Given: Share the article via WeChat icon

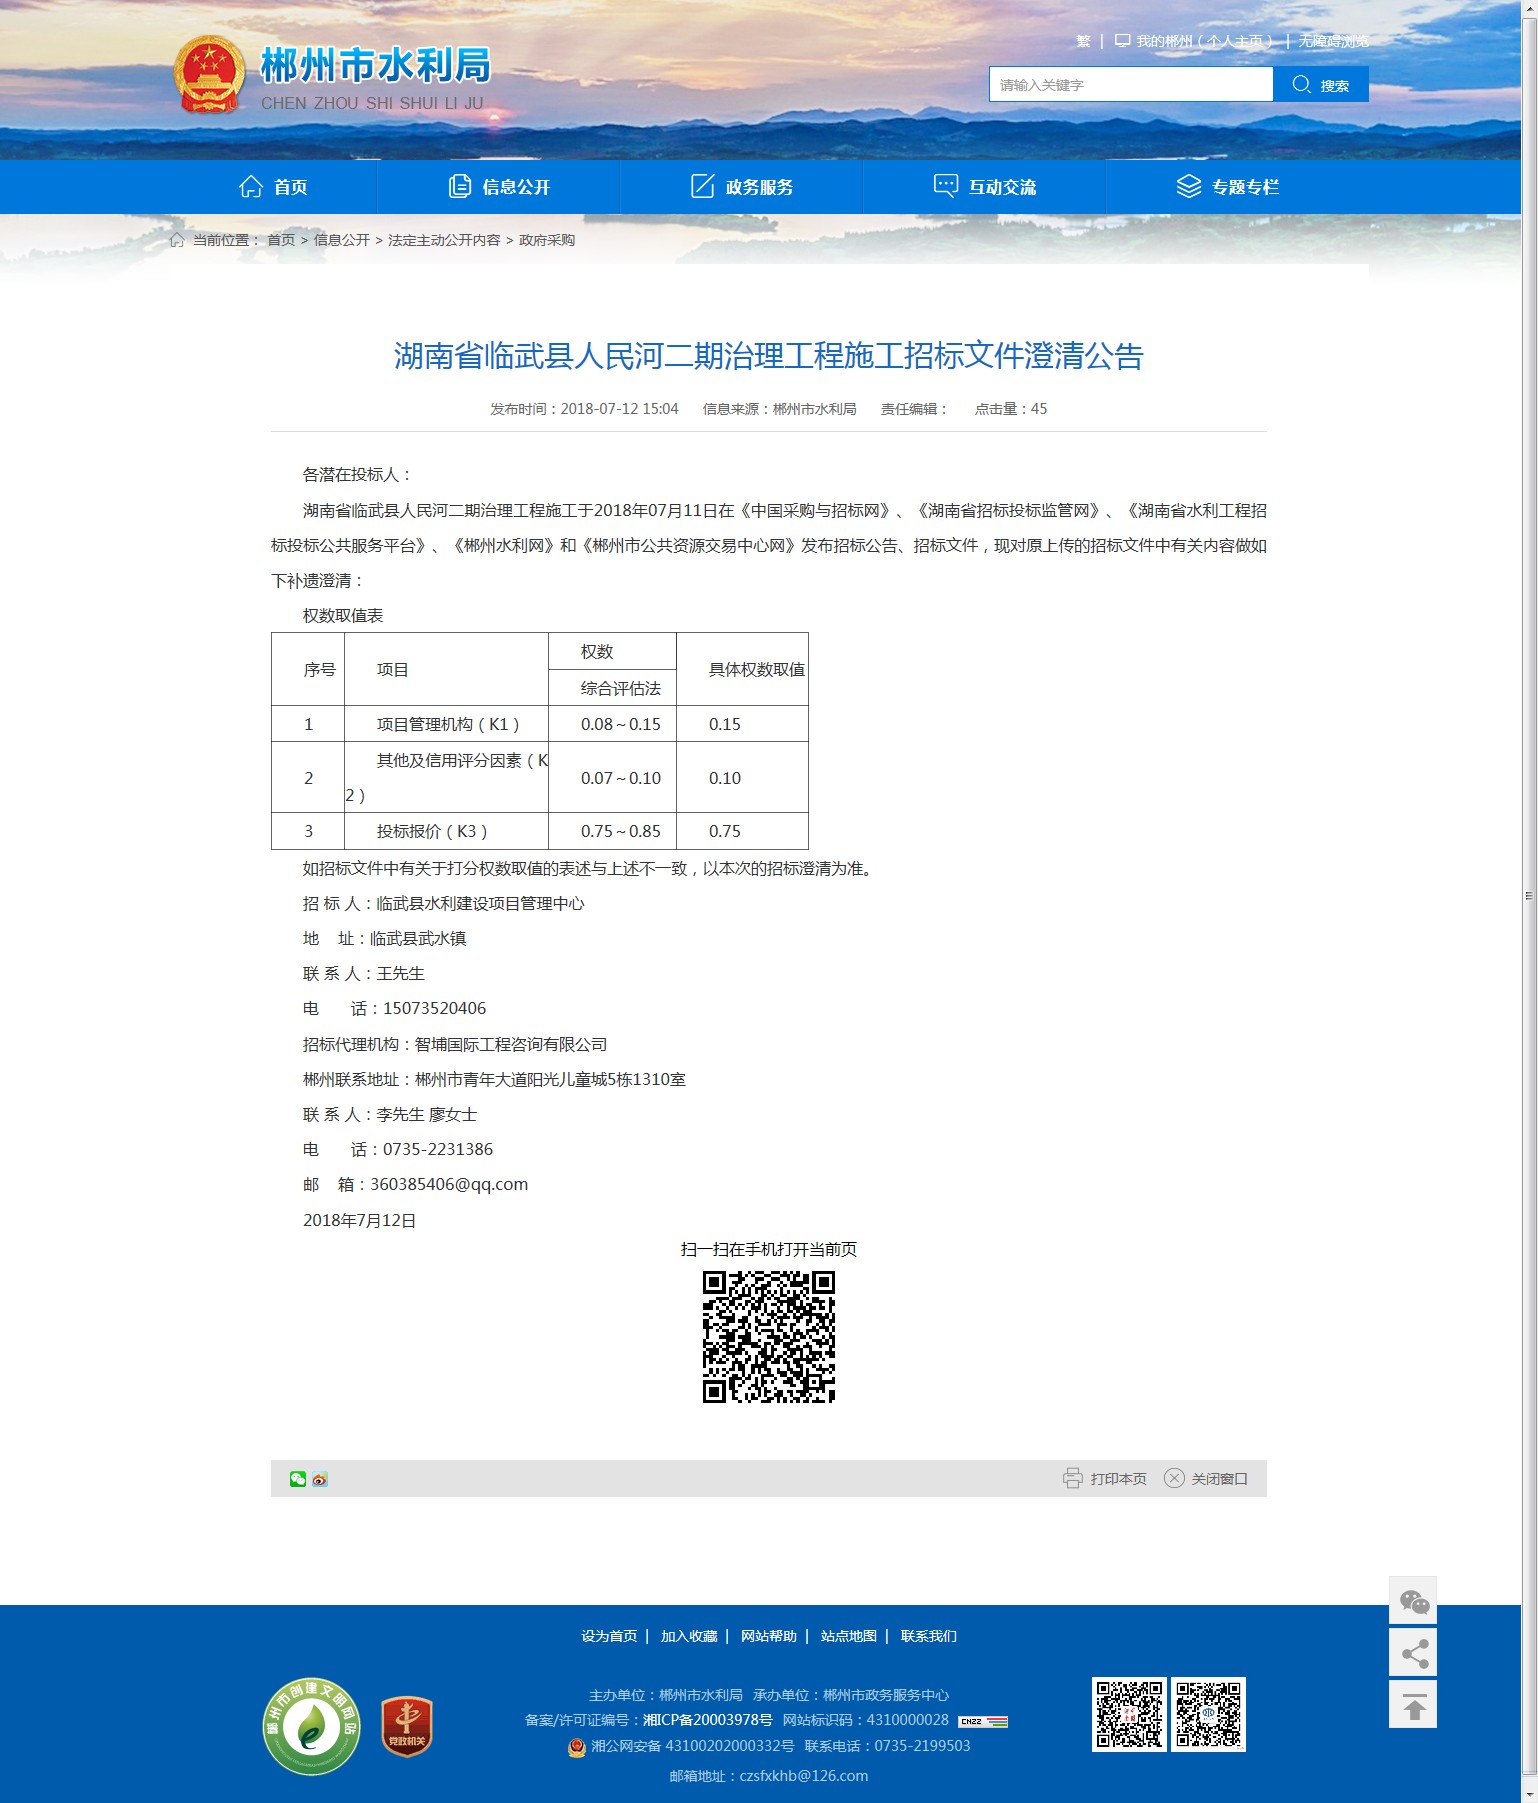Looking at the screenshot, I should (298, 1479).
